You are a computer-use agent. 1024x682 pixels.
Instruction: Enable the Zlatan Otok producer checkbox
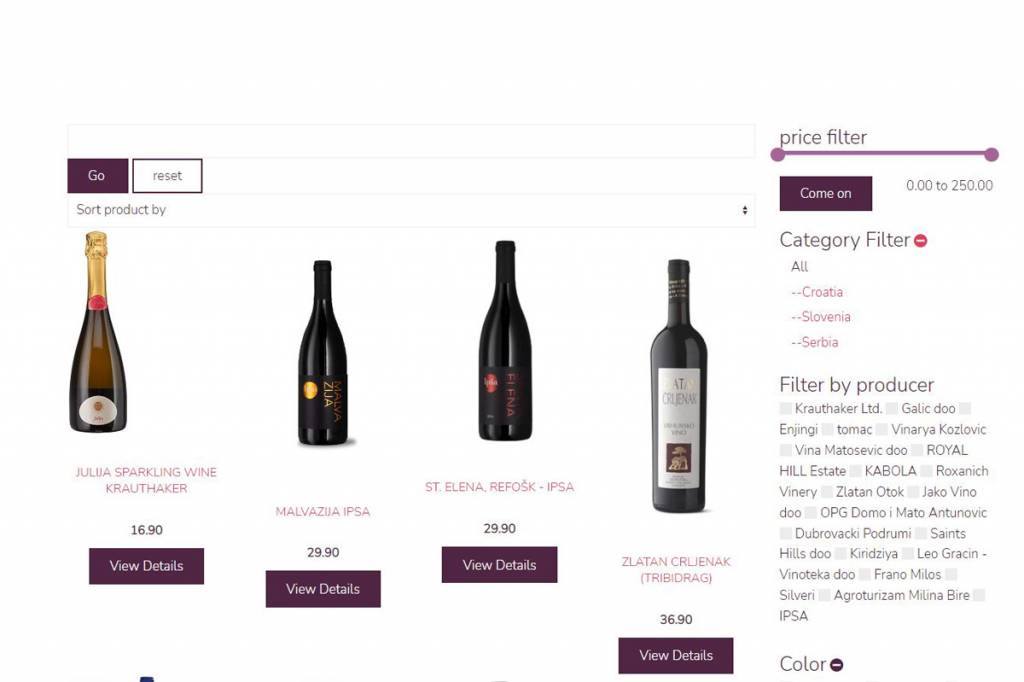827,492
